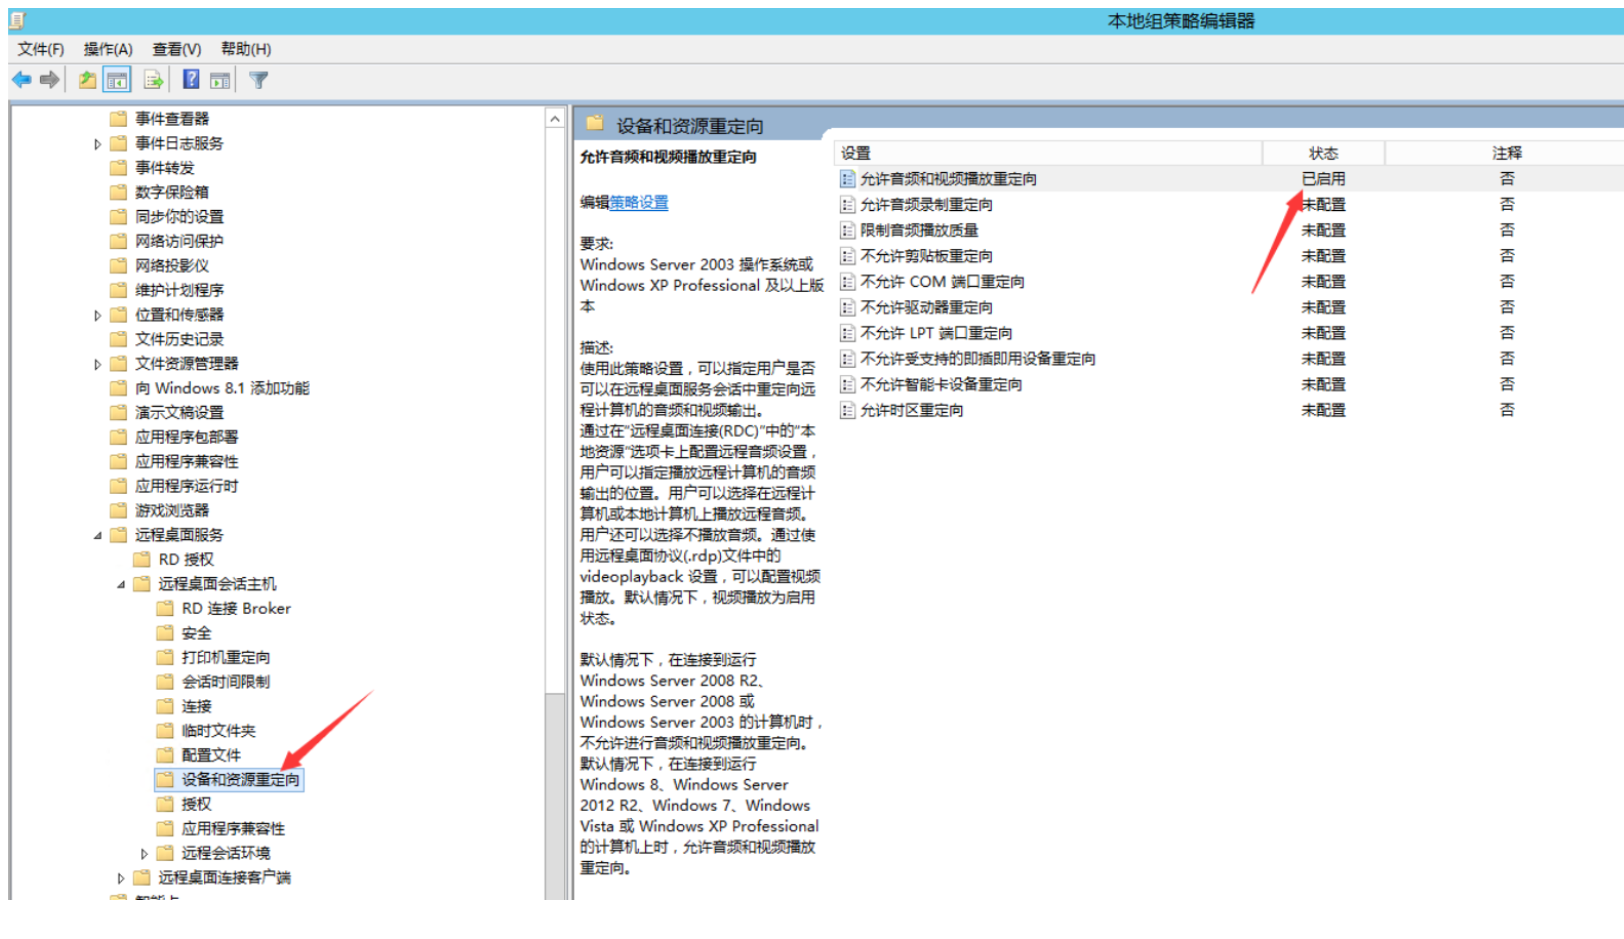Image resolution: width=1624 pixels, height=939 pixels.
Task: Select the 不允许剪贴板重定向 policy setting
Action: (x=926, y=256)
